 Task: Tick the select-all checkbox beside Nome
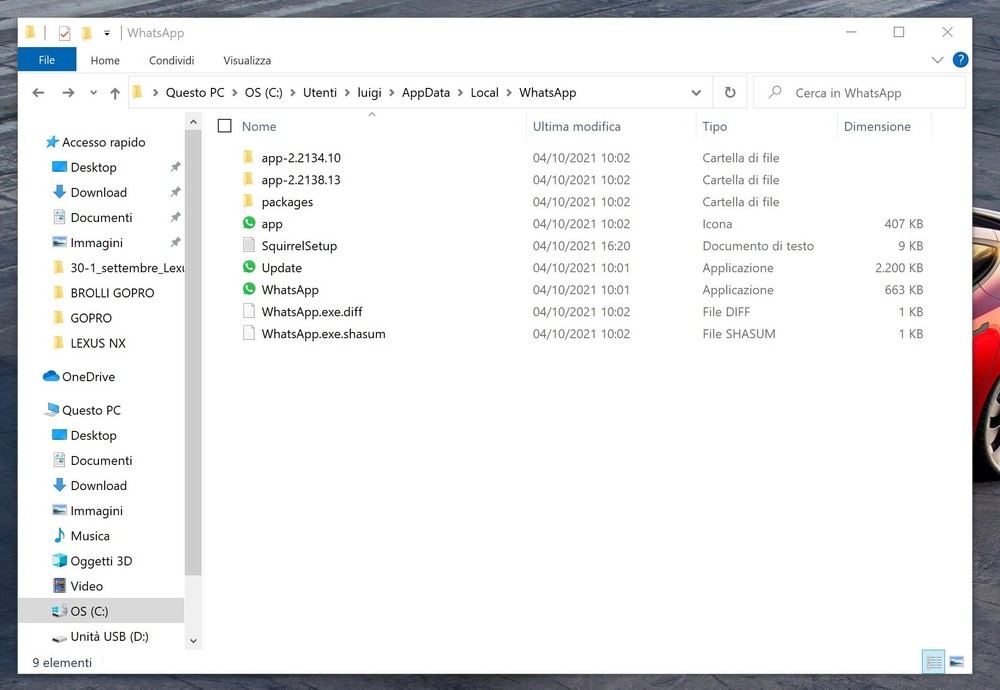click(x=224, y=126)
